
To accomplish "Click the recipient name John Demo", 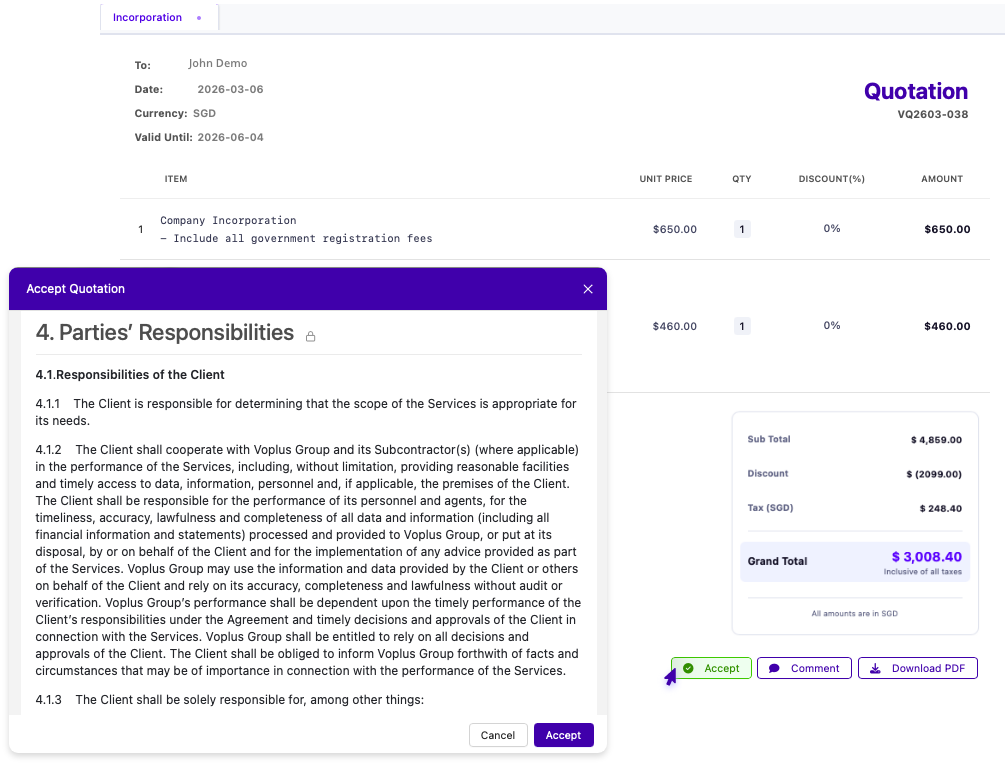I will click(x=217, y=64).
